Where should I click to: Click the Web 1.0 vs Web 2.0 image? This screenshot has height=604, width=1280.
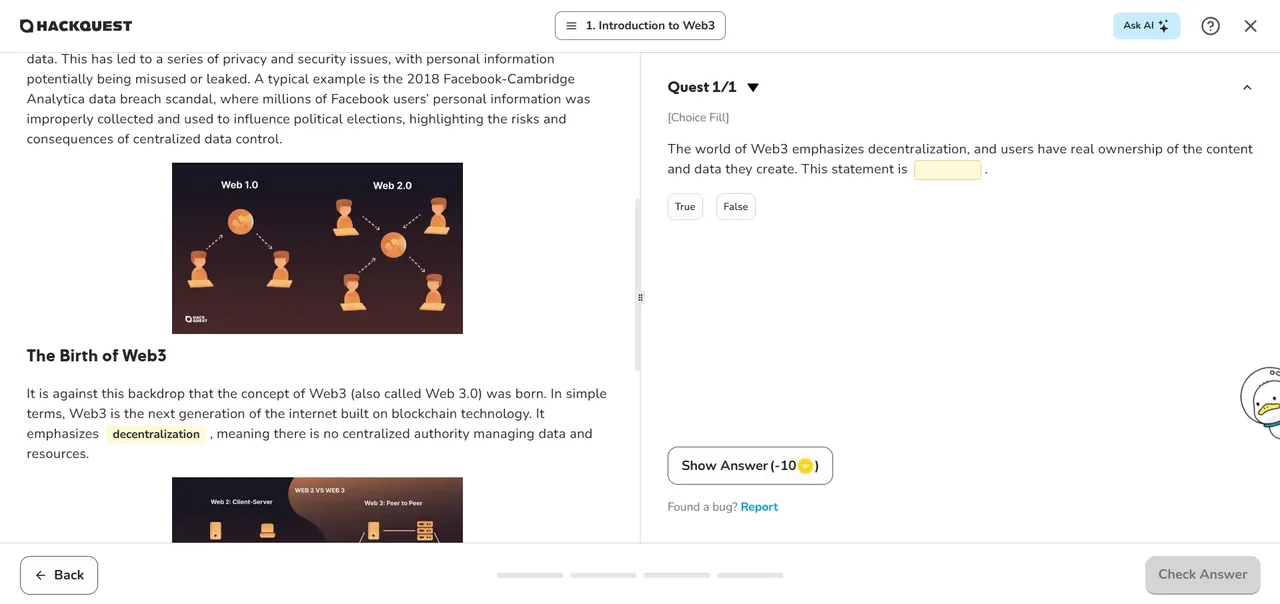[x=317, y=248]
